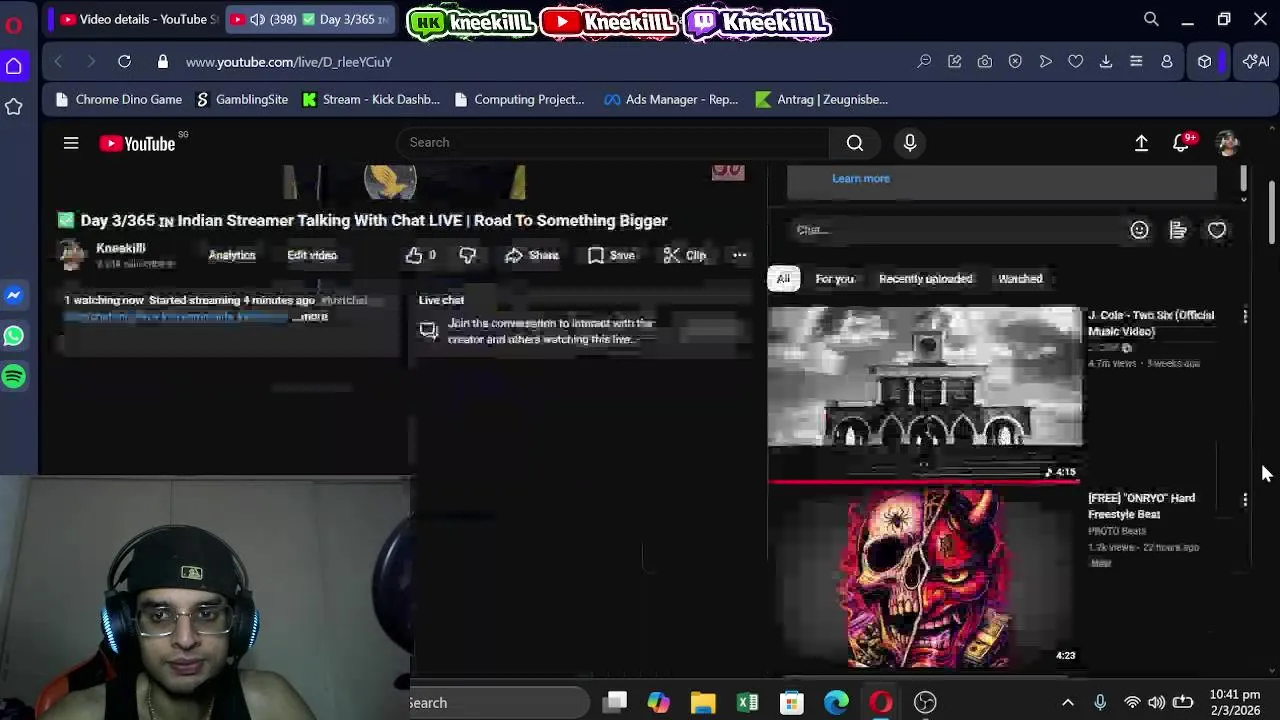Select the All filter chip
1280x720 pixels.
tap(783, 279)
